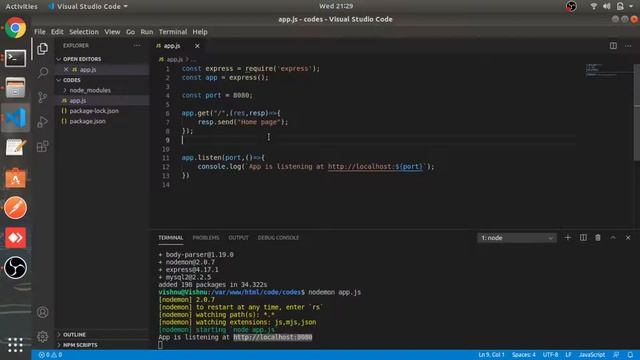
Task: Open the Search view in activity bar
Action: 42,73
